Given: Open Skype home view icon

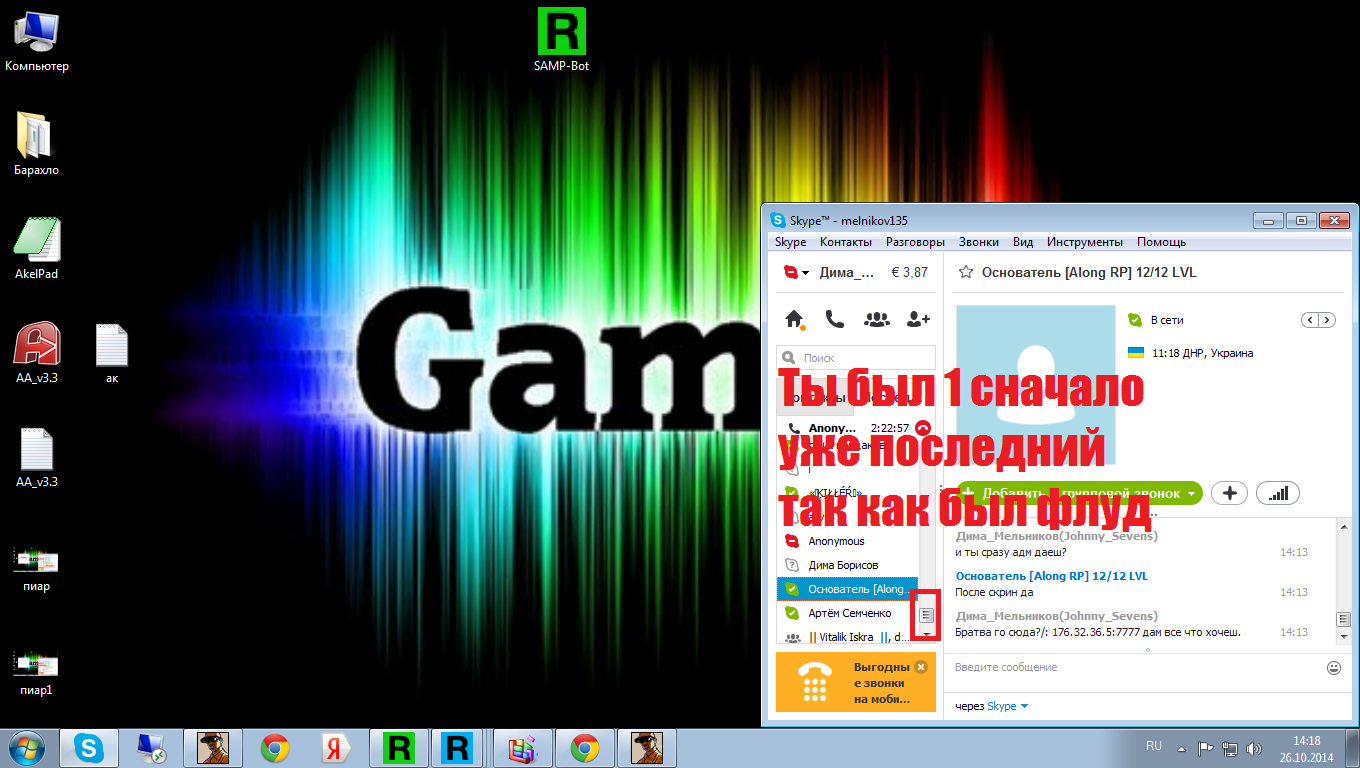Looking at the screenshot, I should 795,319.
